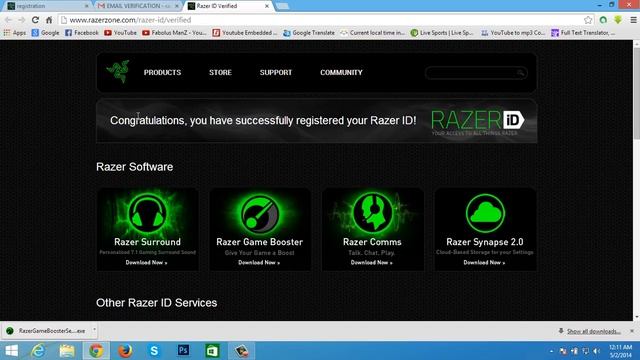Open Photoshop from taskbar
Screen dimensions: 640x360
click(183, 351)
